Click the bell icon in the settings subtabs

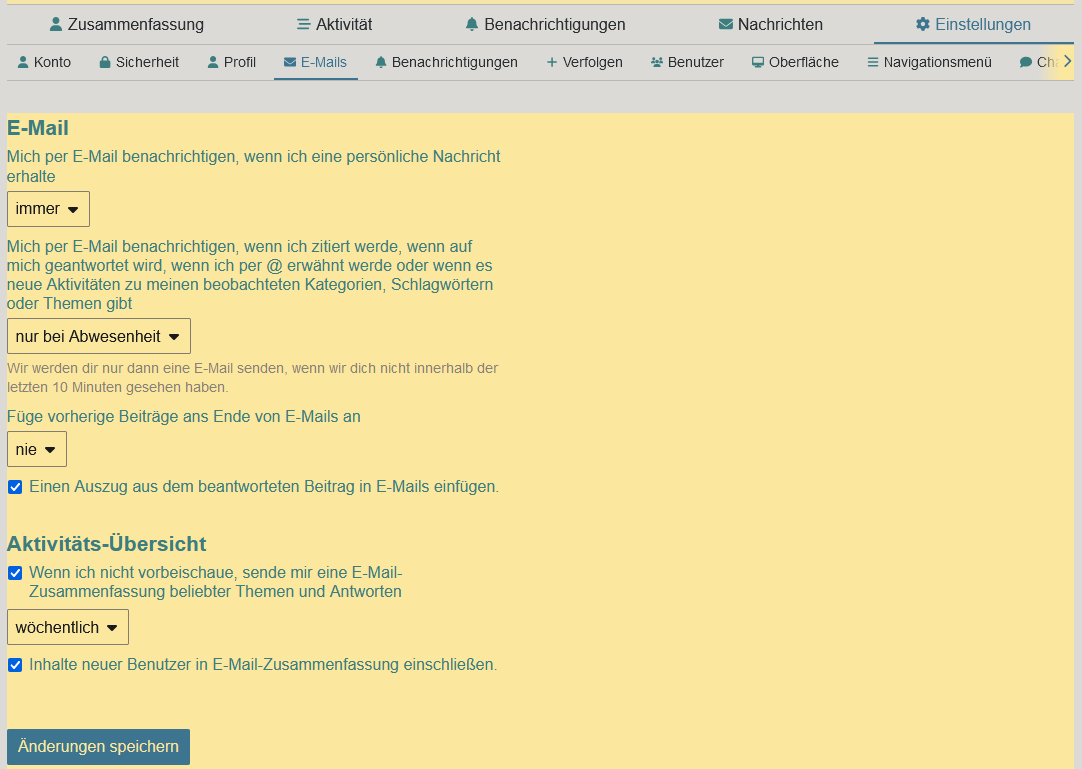(x=381, y=62)
